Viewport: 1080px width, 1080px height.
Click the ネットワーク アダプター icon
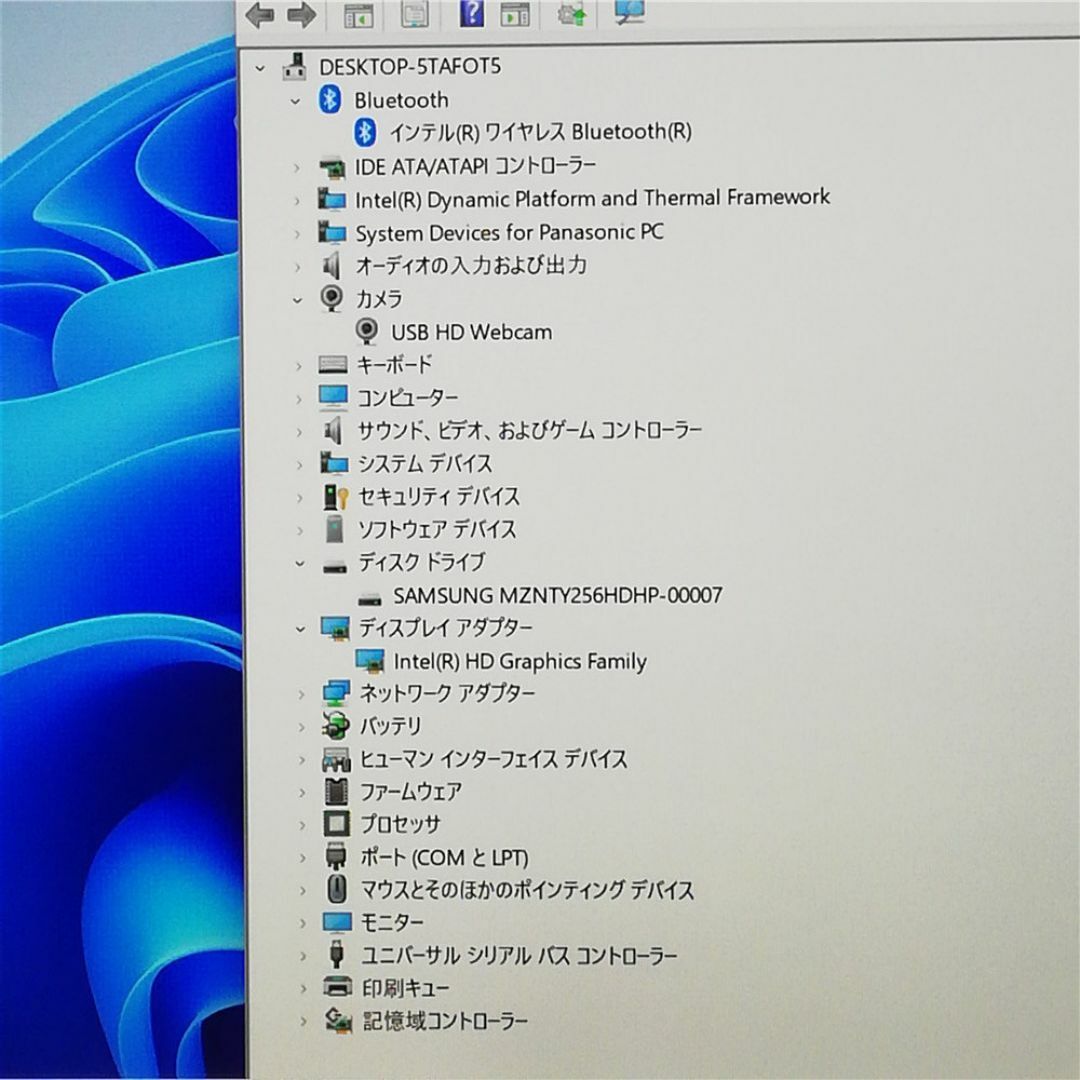click(x=336, y=693)
